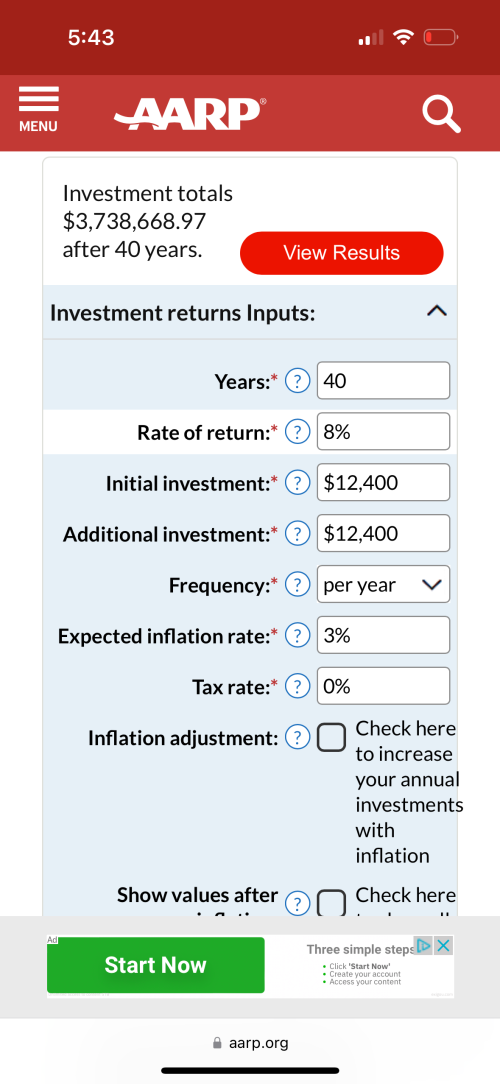Open help icon for Expected inflation rate
The image size is (500, 1084).
tap(297, 636)
